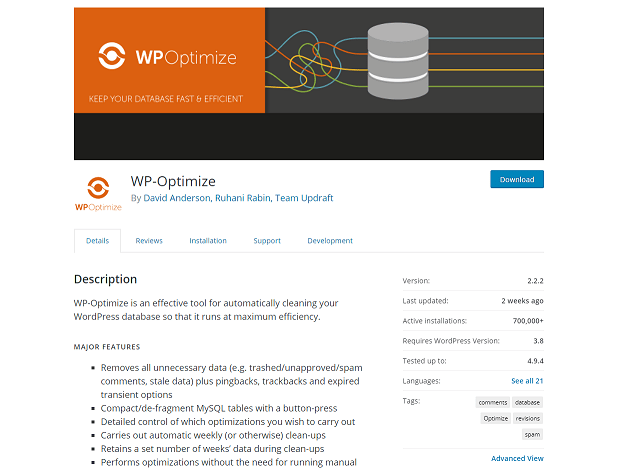This screenshot has height=469, width=620.
Task: Click the WP-Optimize plugin logo icon
Action: pos(98,194)
